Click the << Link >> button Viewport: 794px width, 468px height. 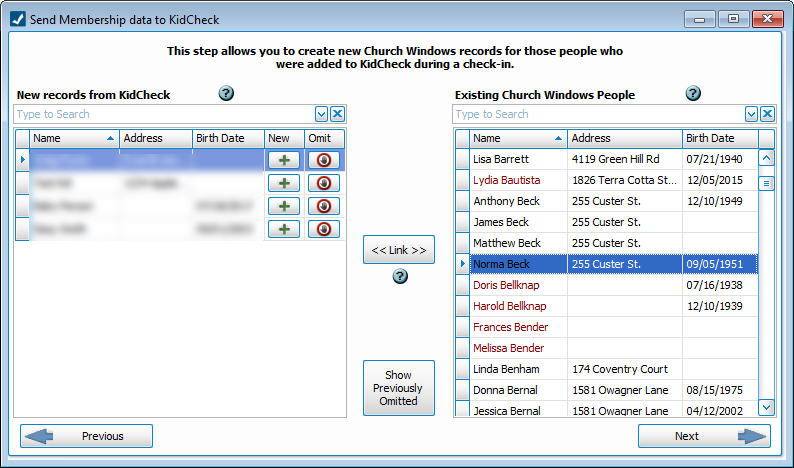click(x=399, y=250)
